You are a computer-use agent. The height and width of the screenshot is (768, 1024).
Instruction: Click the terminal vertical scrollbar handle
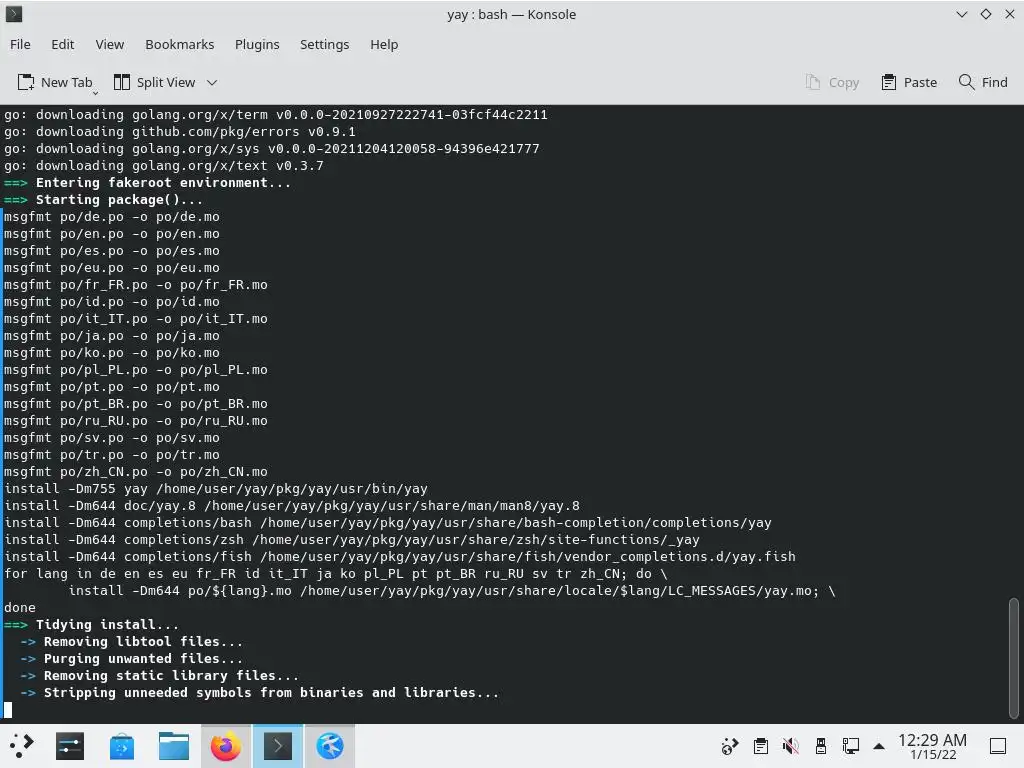tap(1014, 658)
